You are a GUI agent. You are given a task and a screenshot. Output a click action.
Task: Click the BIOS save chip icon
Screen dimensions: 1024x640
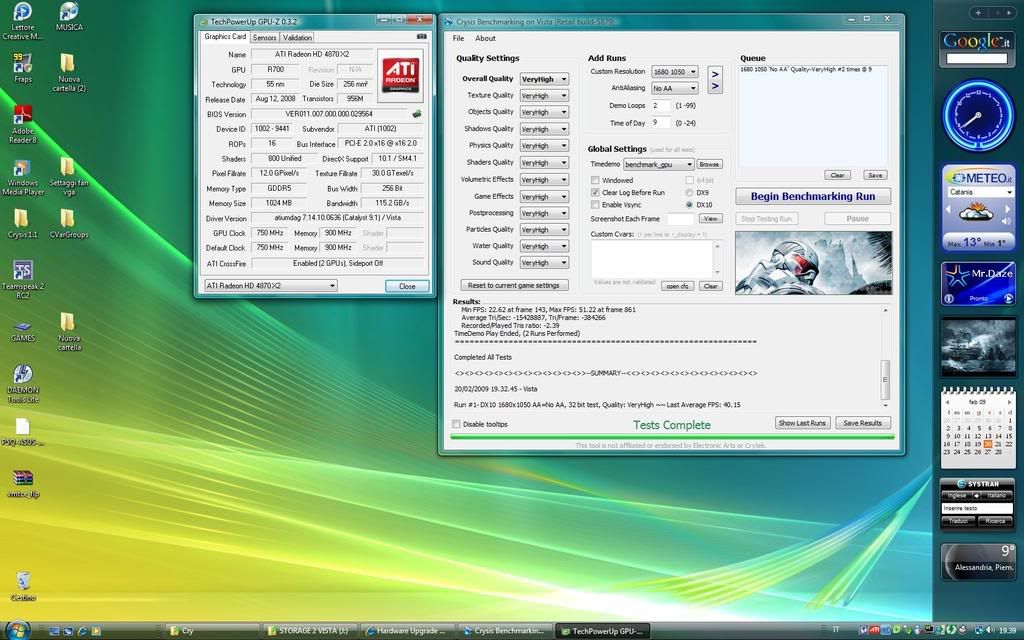coord(416,114)
